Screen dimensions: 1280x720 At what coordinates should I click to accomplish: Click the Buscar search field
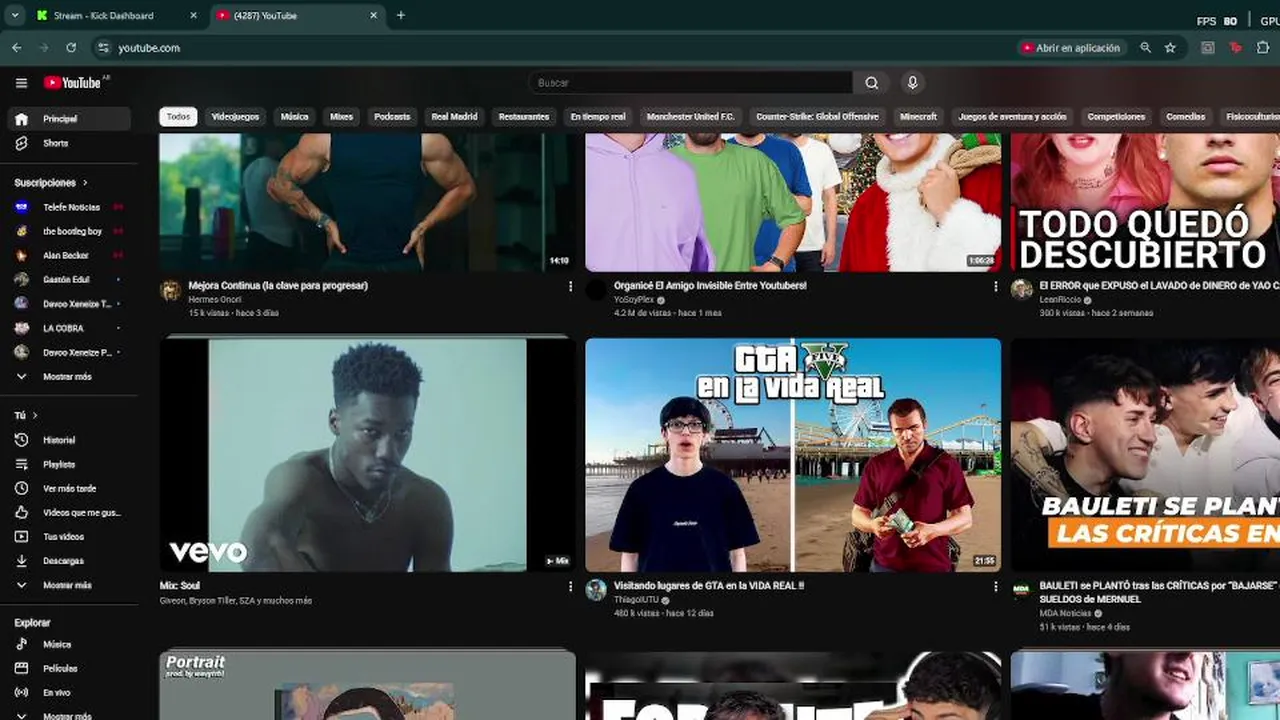(x=690, y=83)
